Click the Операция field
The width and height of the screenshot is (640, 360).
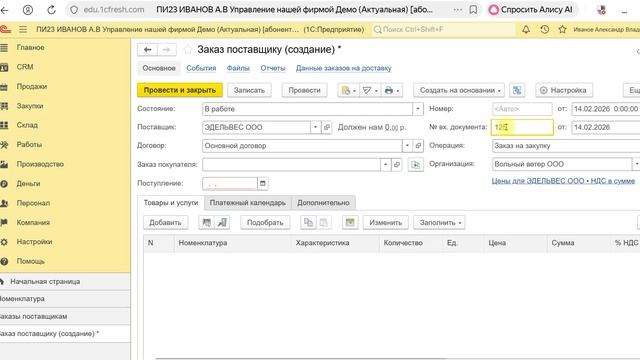(x=566, y=146)
